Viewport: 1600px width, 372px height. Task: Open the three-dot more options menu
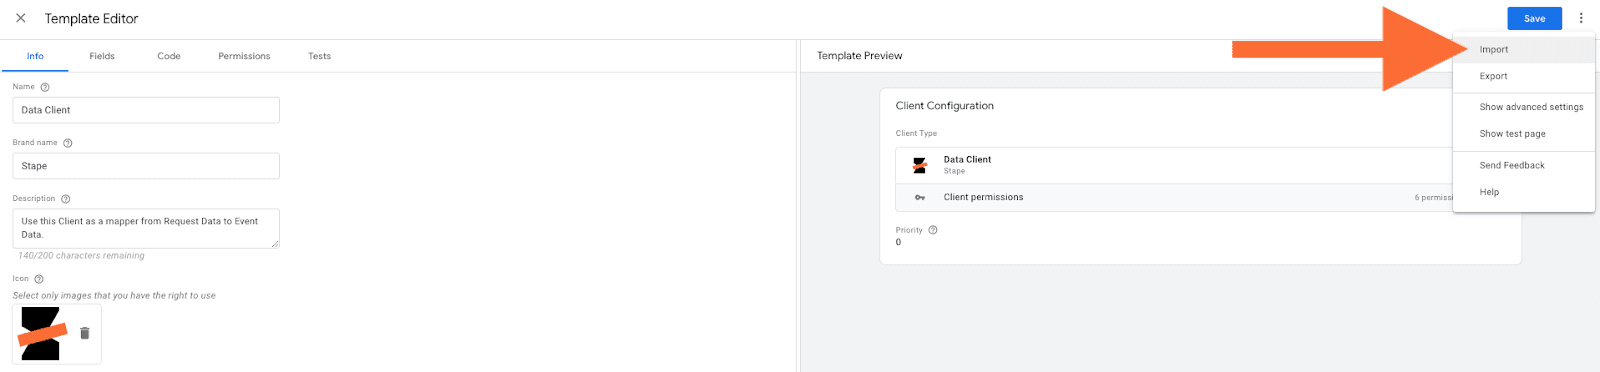coord(1581,18)
